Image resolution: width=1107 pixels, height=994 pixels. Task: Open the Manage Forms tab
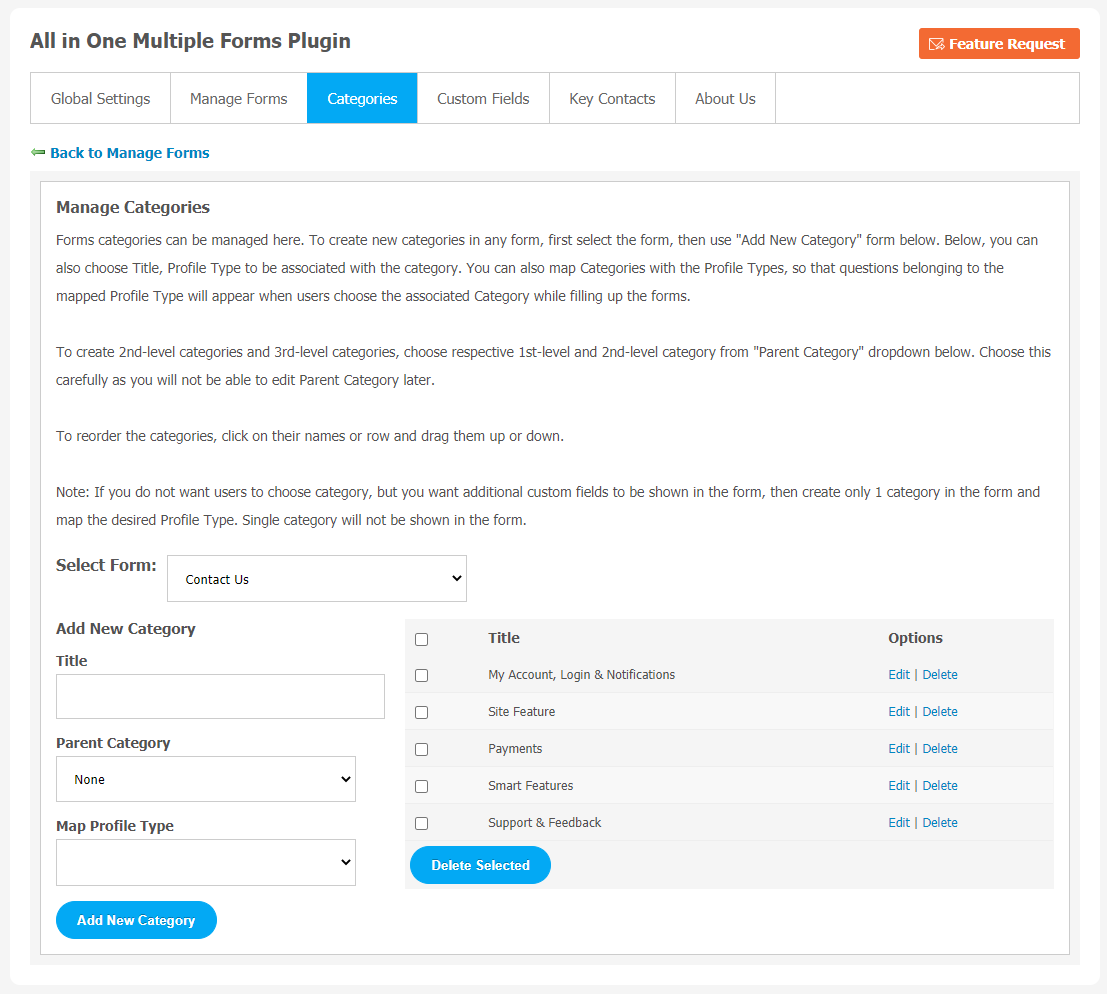(x=238, y=99)
